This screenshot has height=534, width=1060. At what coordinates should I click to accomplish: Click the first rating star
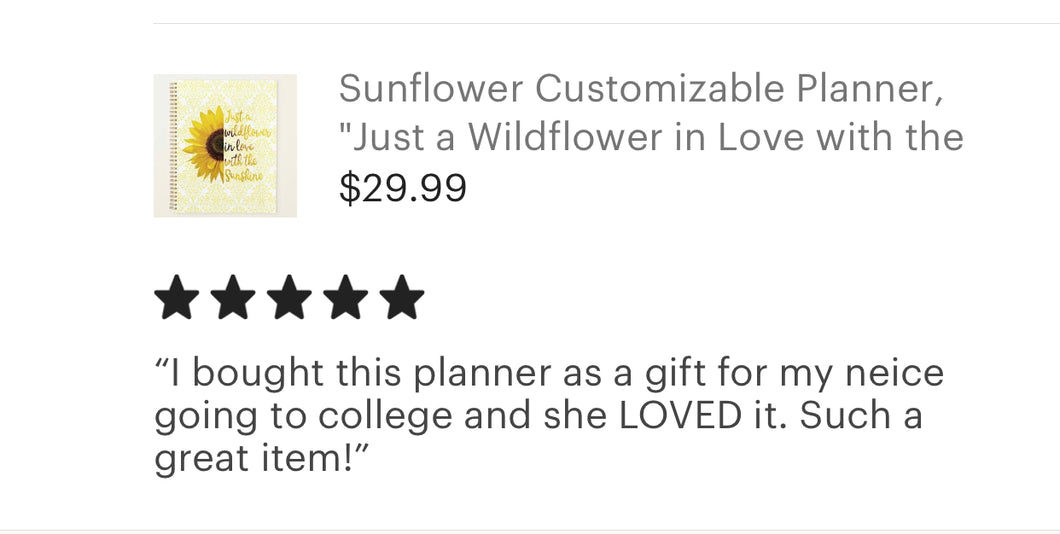(177, 297)
